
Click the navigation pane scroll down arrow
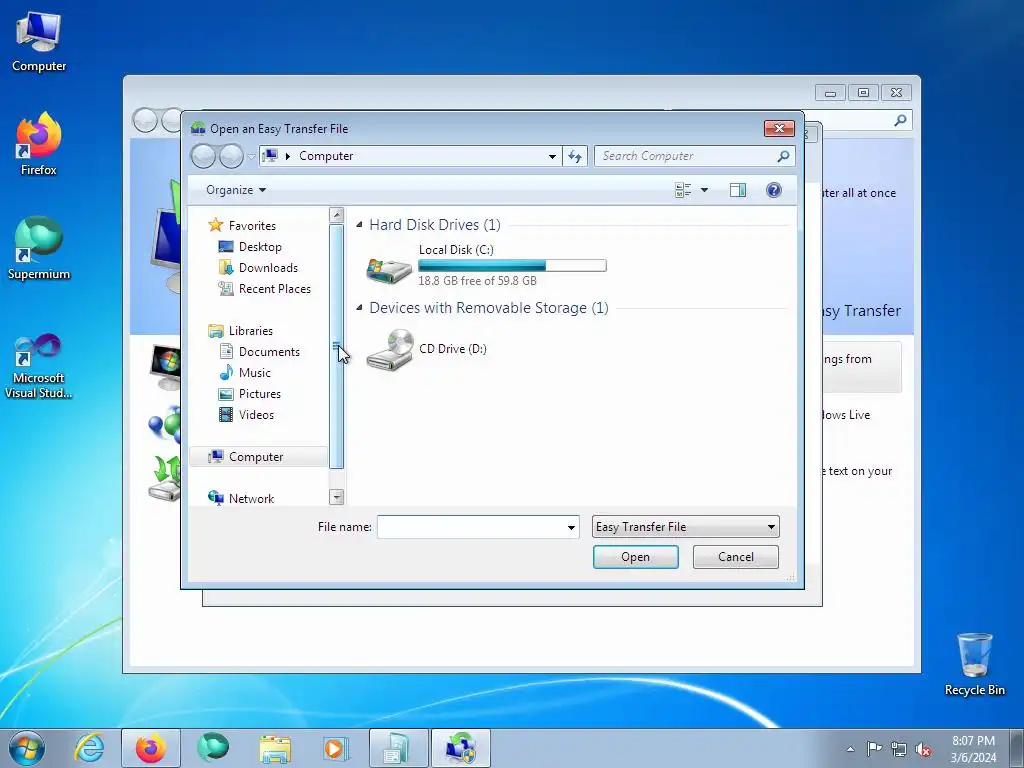tap(336, 498)
